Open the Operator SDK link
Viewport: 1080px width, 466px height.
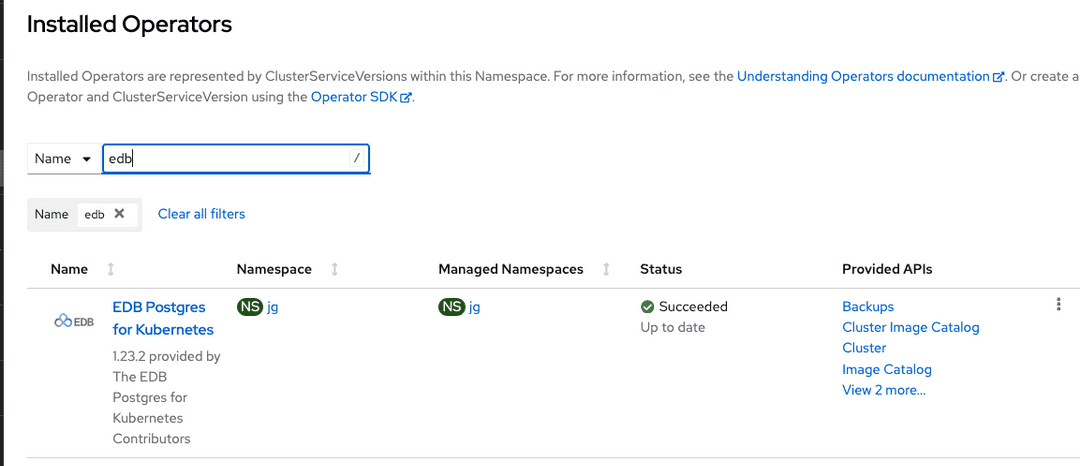354,97
